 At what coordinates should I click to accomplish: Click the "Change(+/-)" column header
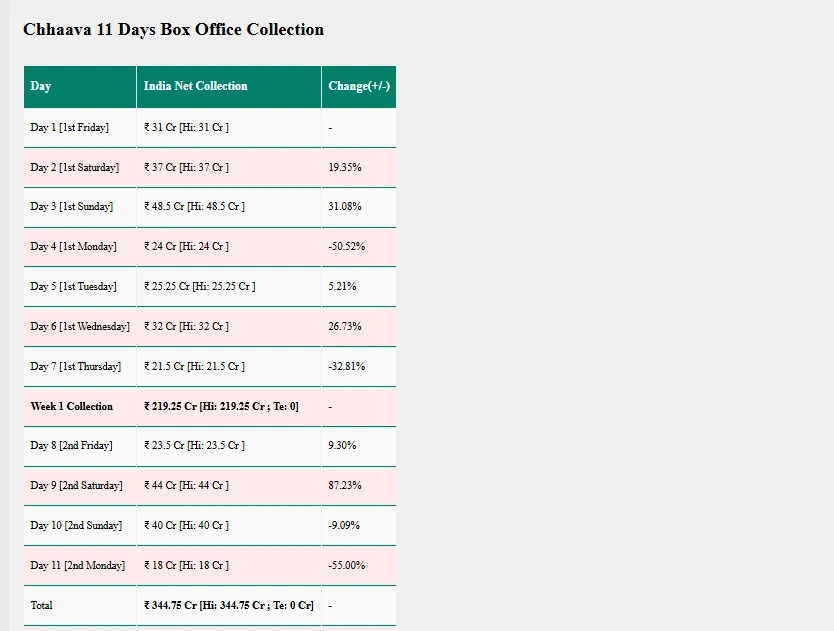click(359, 86)
